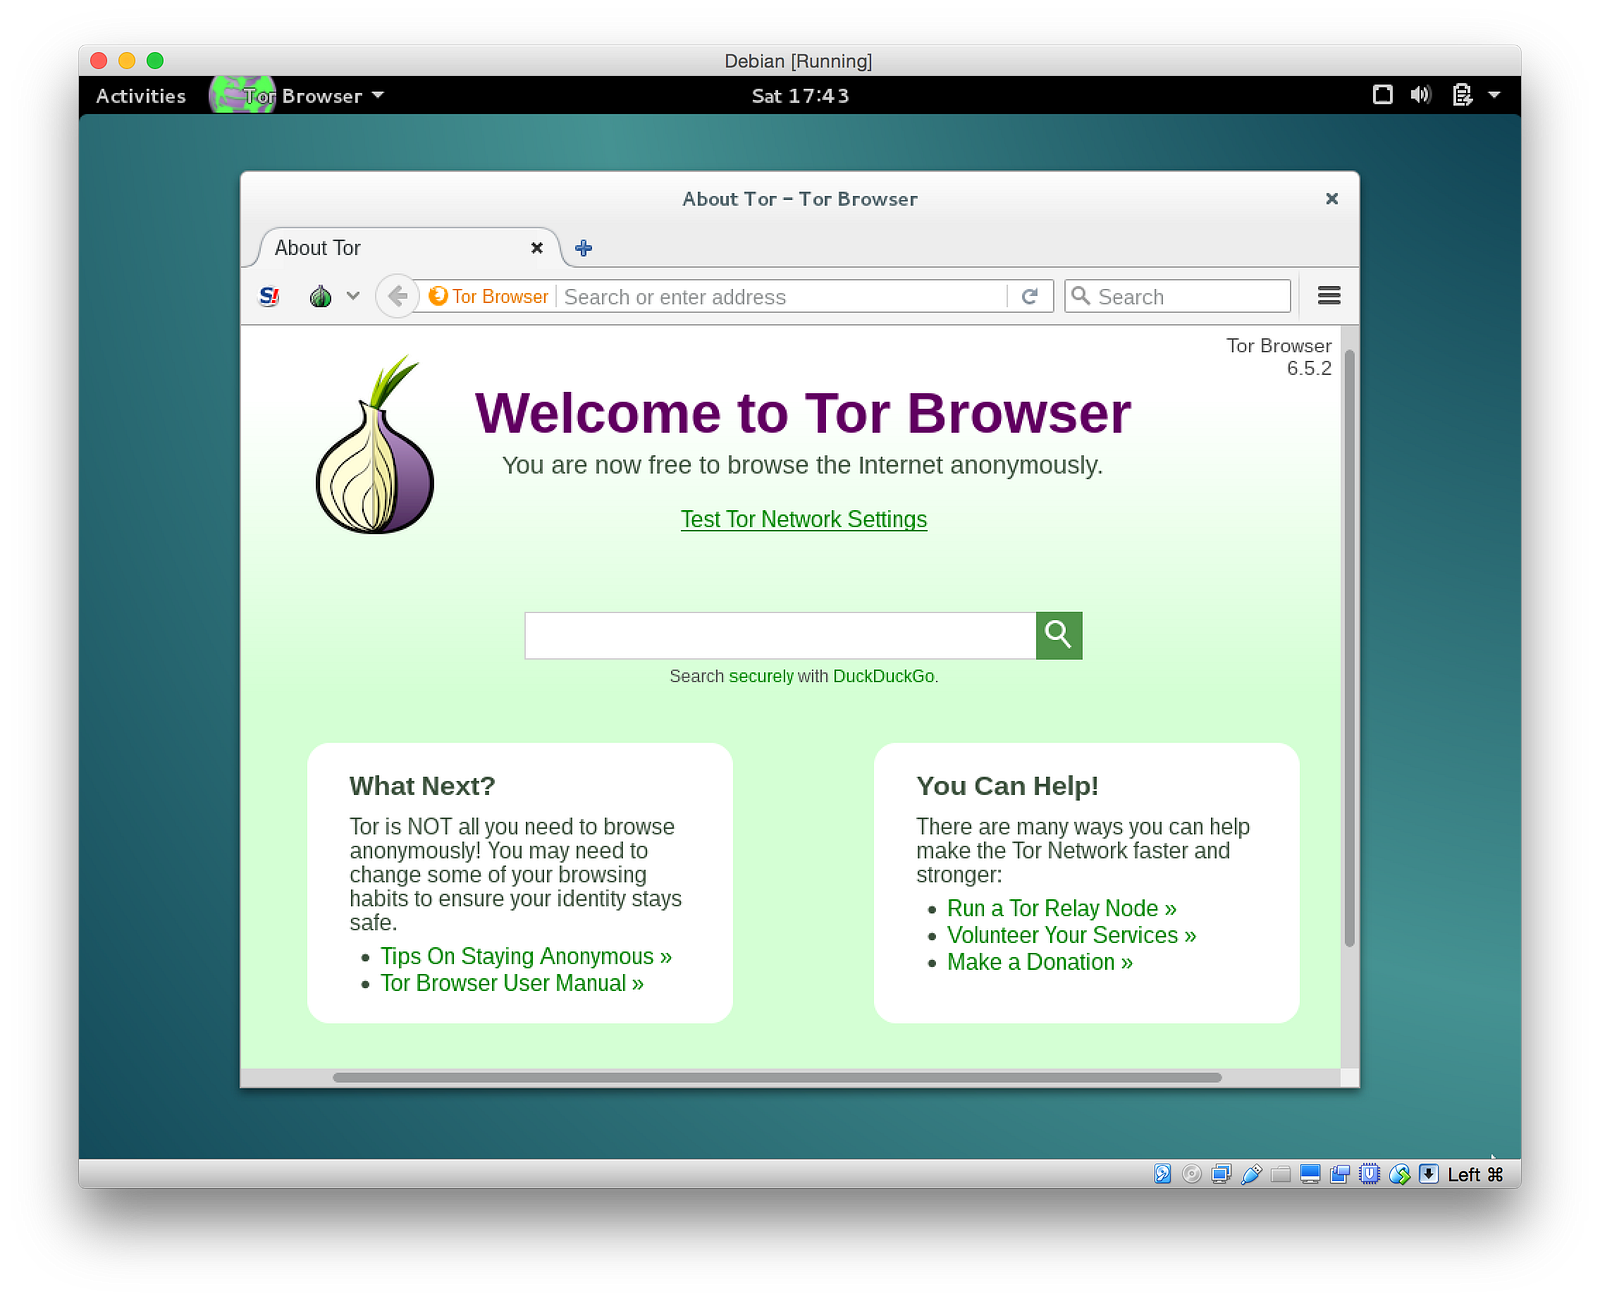Select the About Tor tab

(x=400, y=248)
